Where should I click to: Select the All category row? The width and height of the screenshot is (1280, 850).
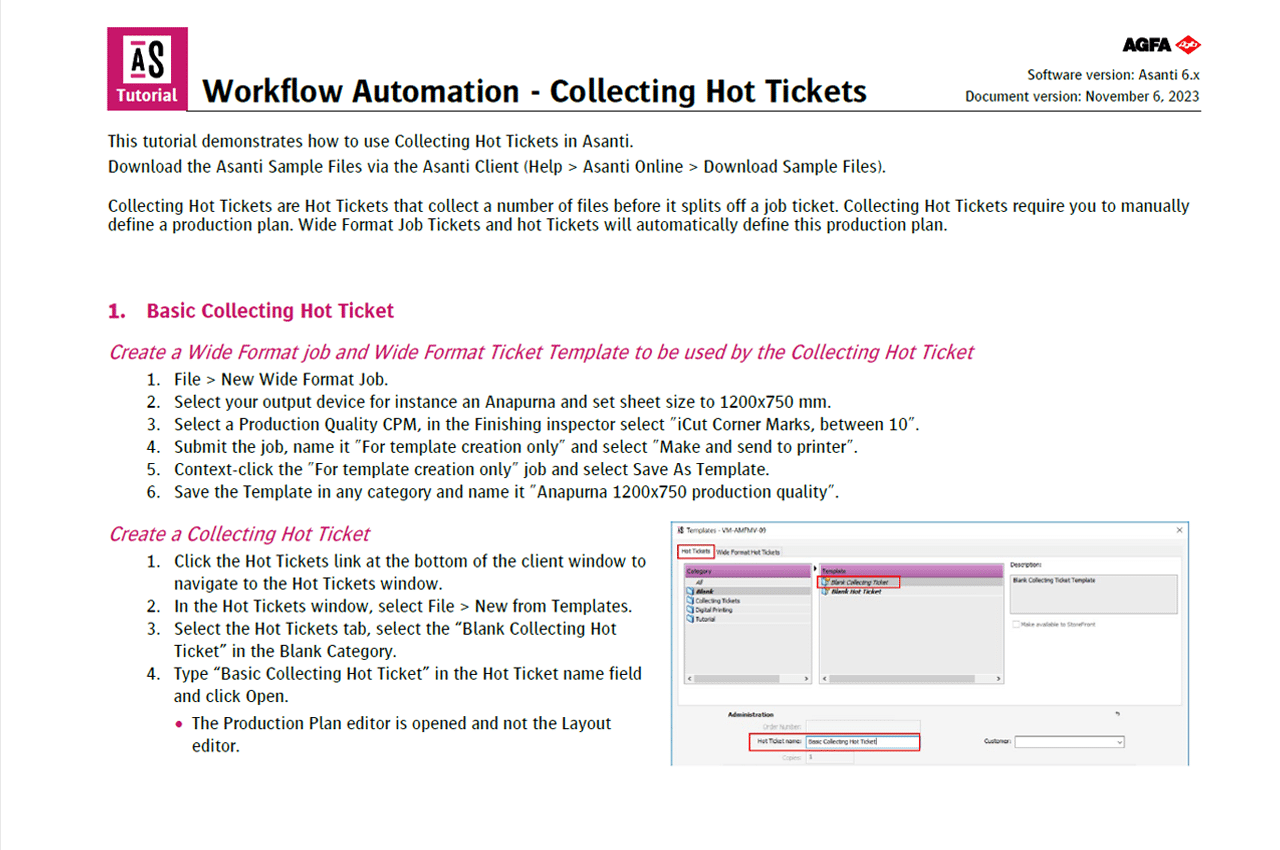(748, 582)
